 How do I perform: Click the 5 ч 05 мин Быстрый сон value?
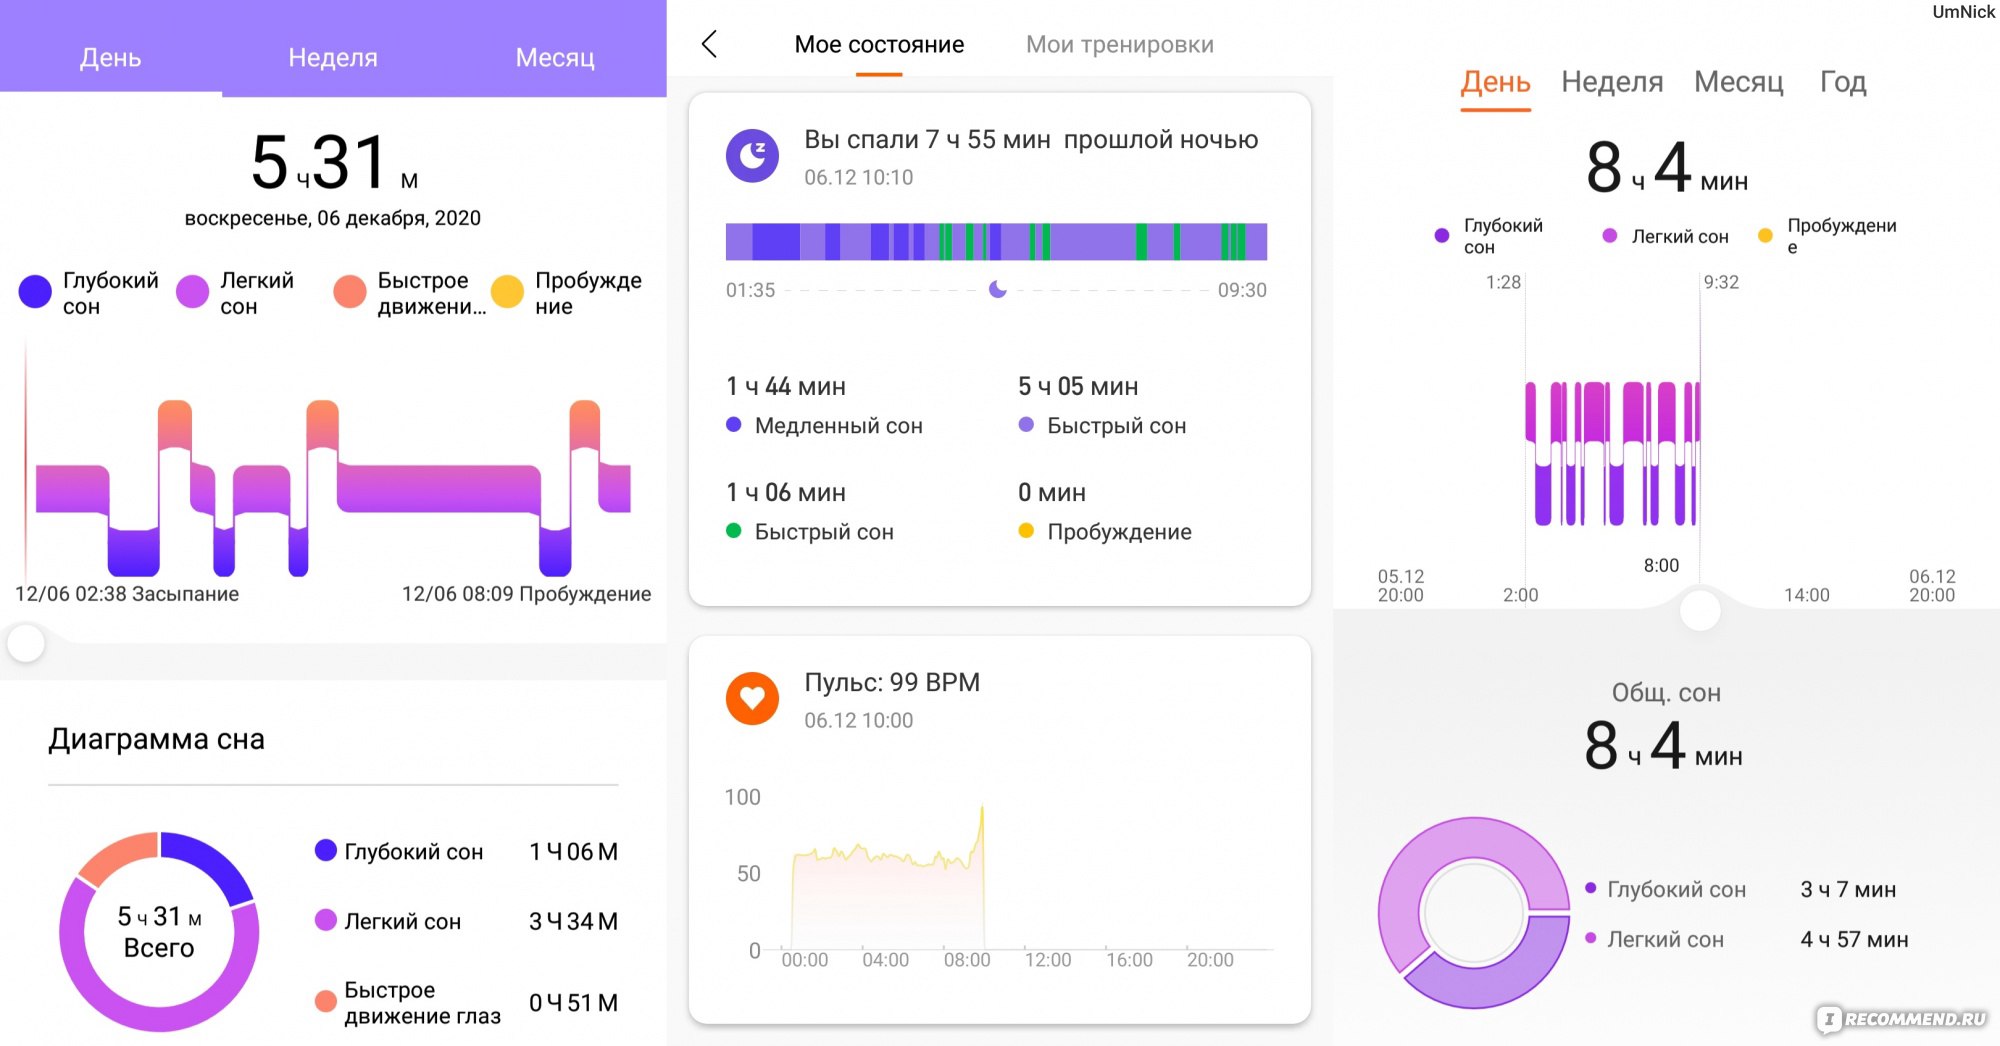[x=1078, y=386]
